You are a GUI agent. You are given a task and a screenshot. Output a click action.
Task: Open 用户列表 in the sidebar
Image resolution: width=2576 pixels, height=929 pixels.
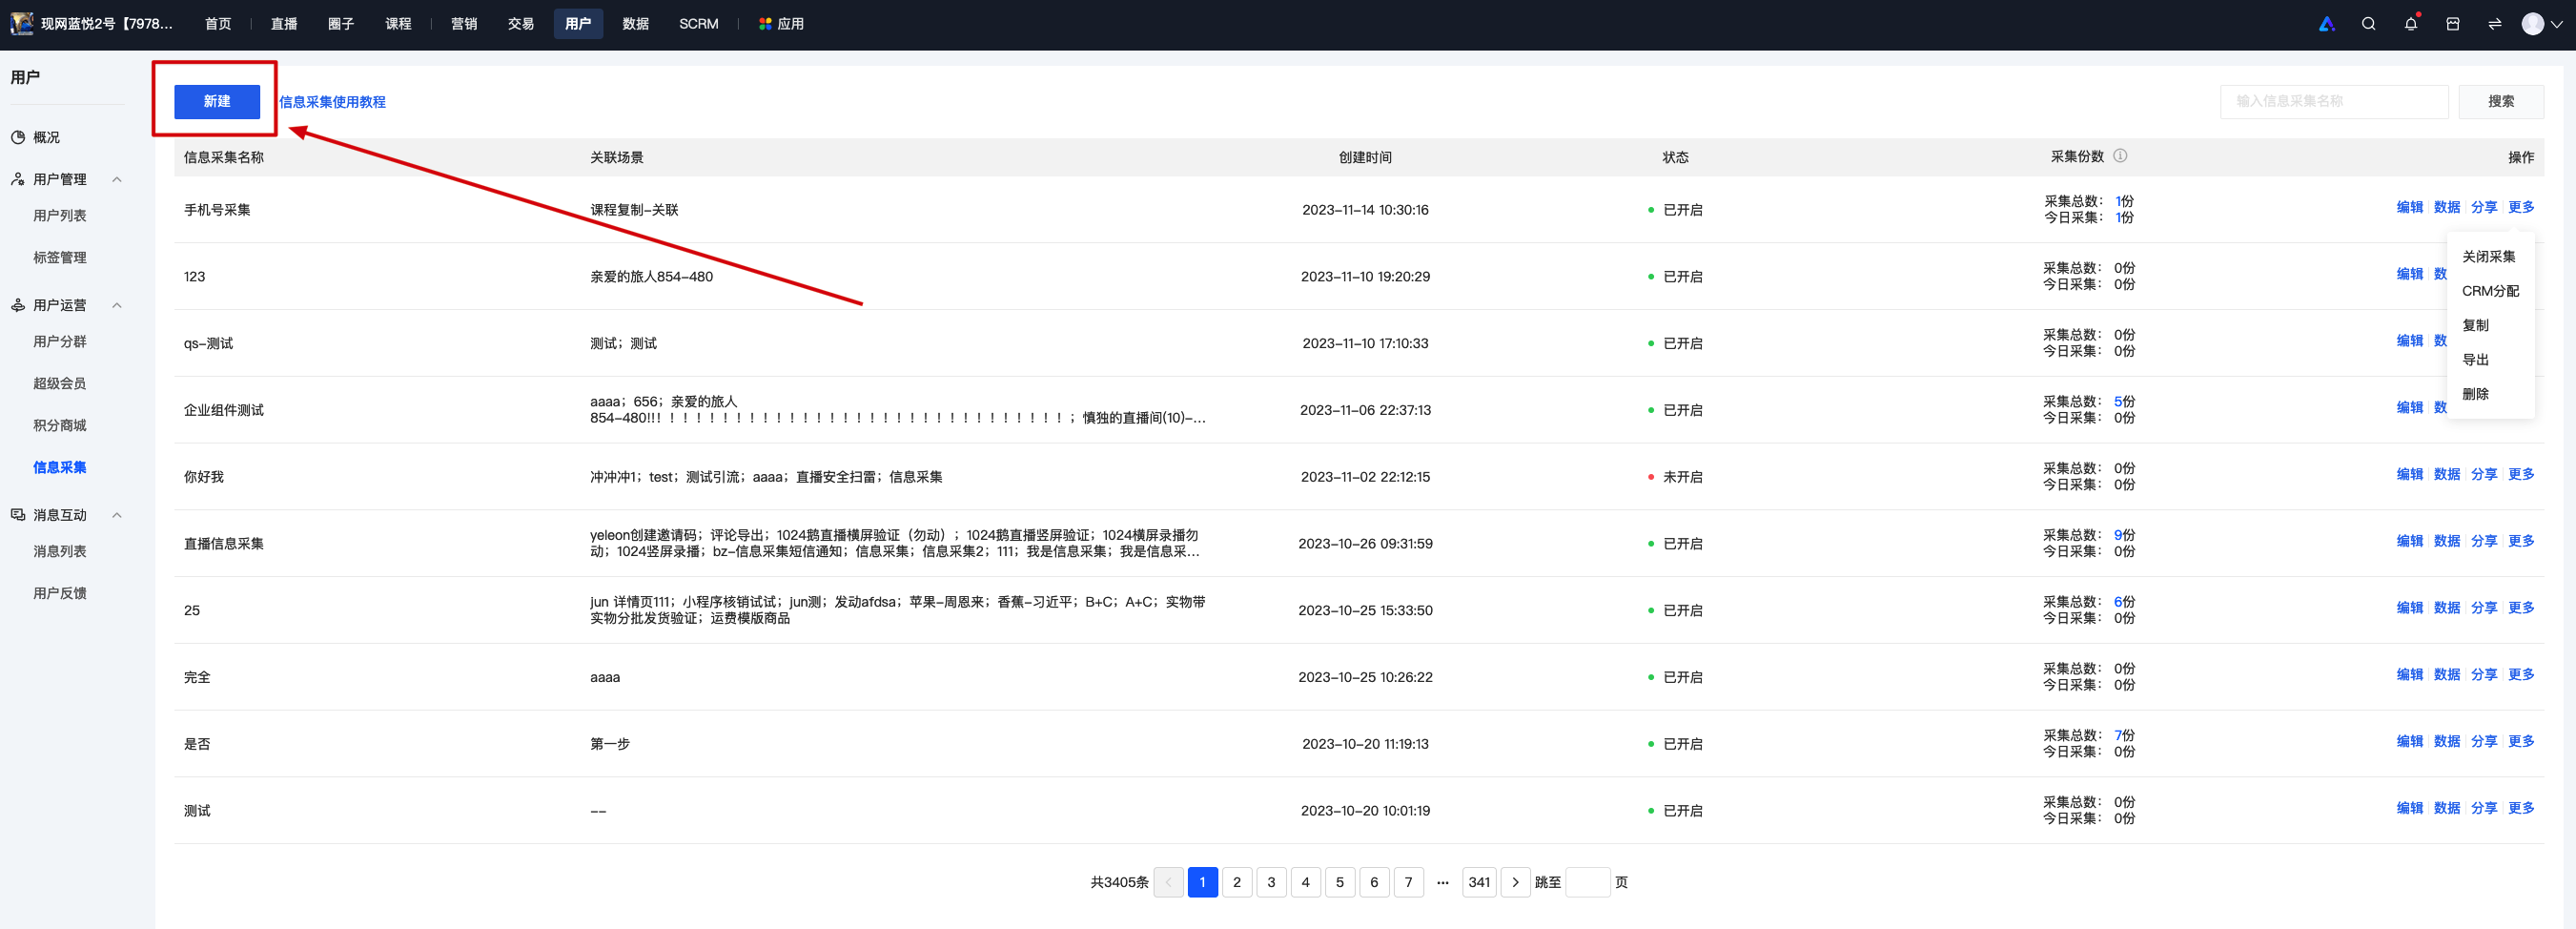pyautogui.click(x=60, y=215)
